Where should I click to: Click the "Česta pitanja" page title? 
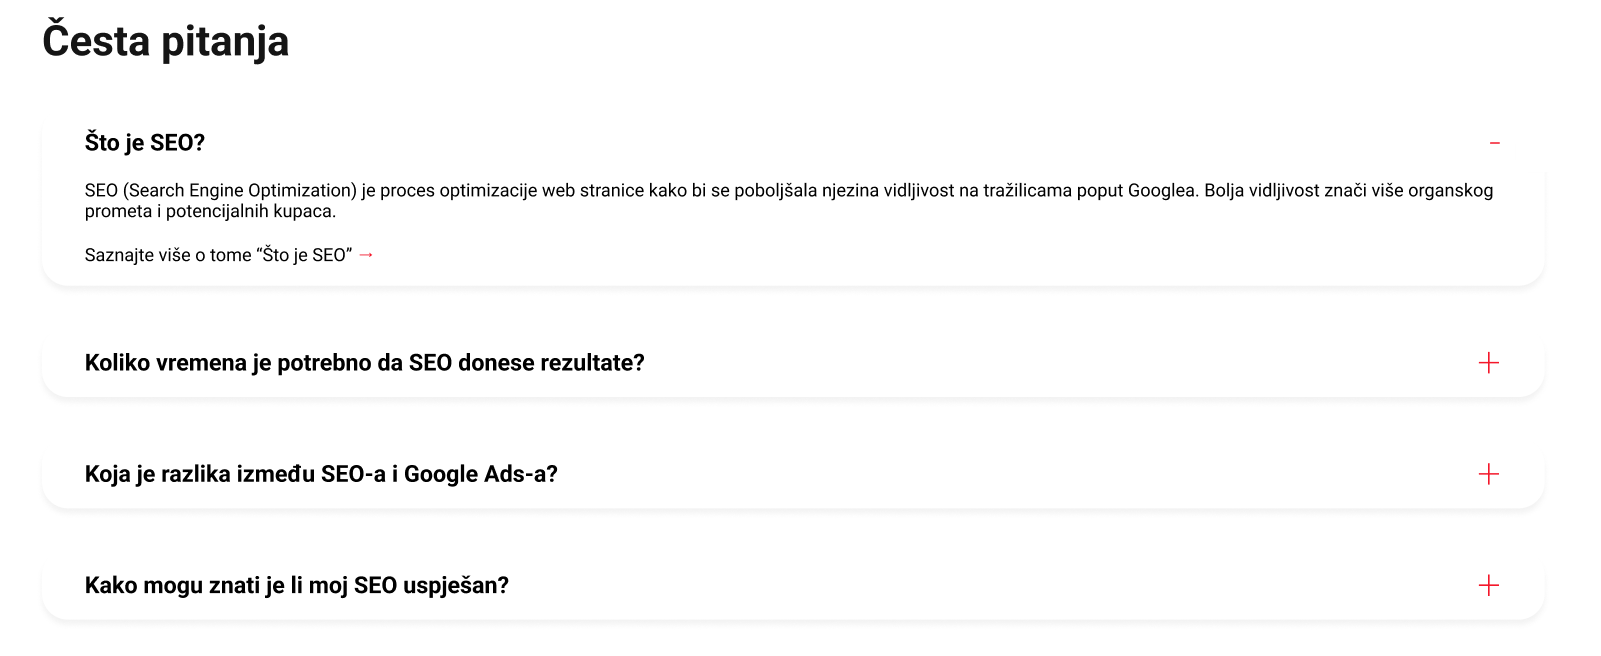point(164,41)
